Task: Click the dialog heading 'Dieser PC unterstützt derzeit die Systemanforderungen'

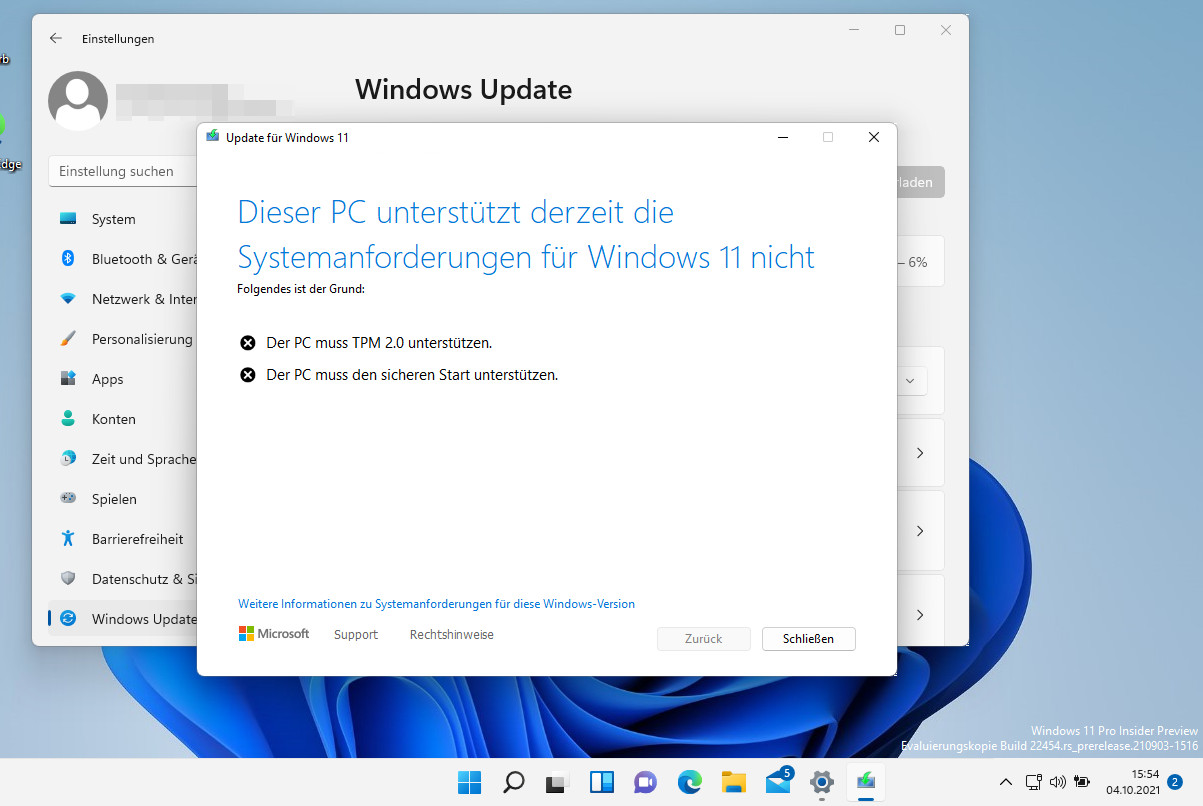Action: coord(526,235)
